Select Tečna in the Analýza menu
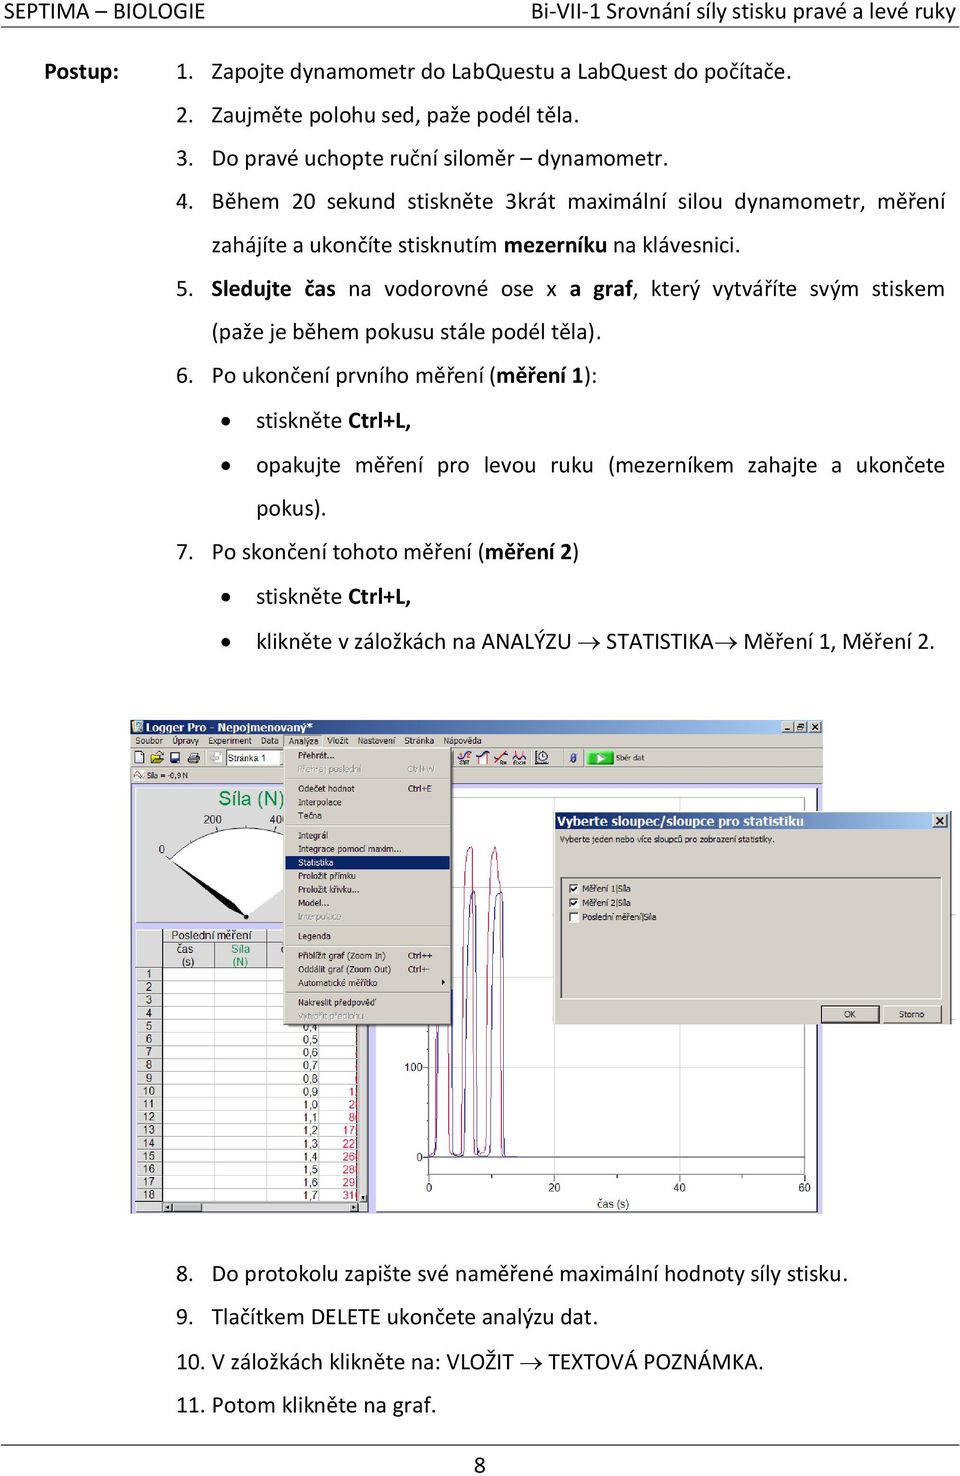 367,815
